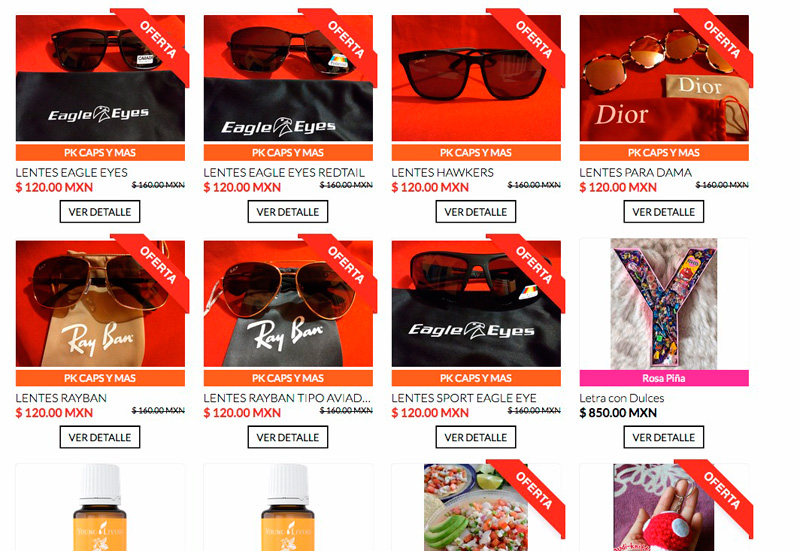Screen dimensions: 800x551
Task: Open VER DETALLE for Lentes Eagle Eyes
Action: coord(100,212)
